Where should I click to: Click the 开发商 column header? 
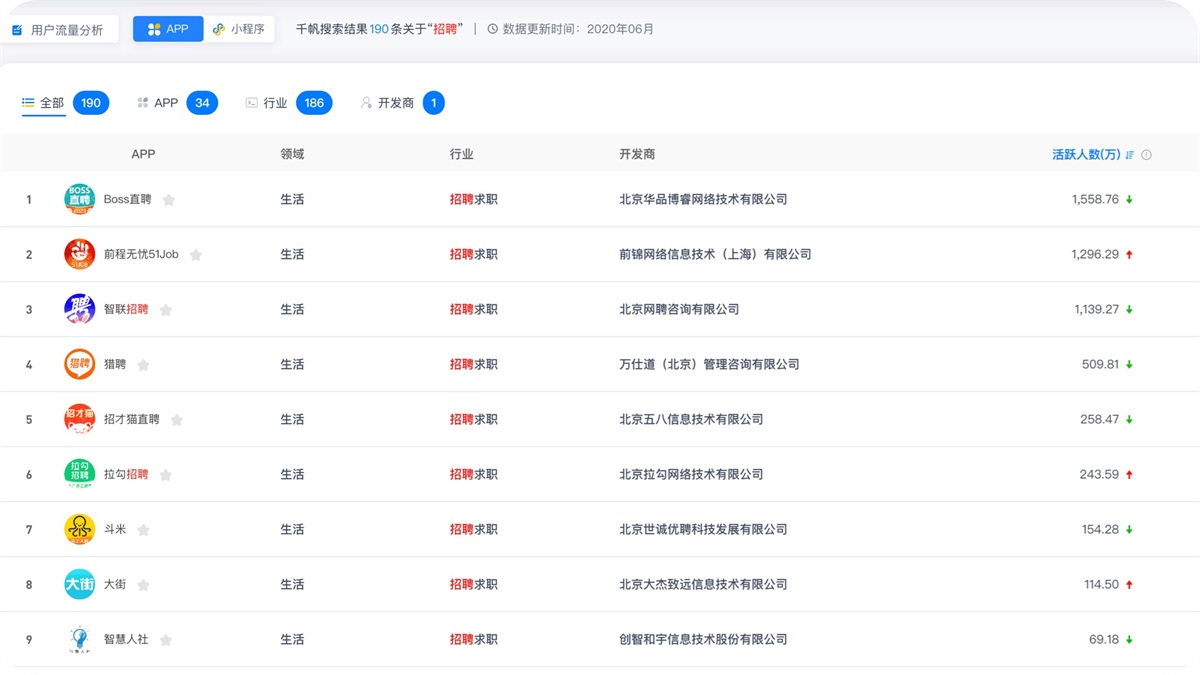(x=637, y=154)
